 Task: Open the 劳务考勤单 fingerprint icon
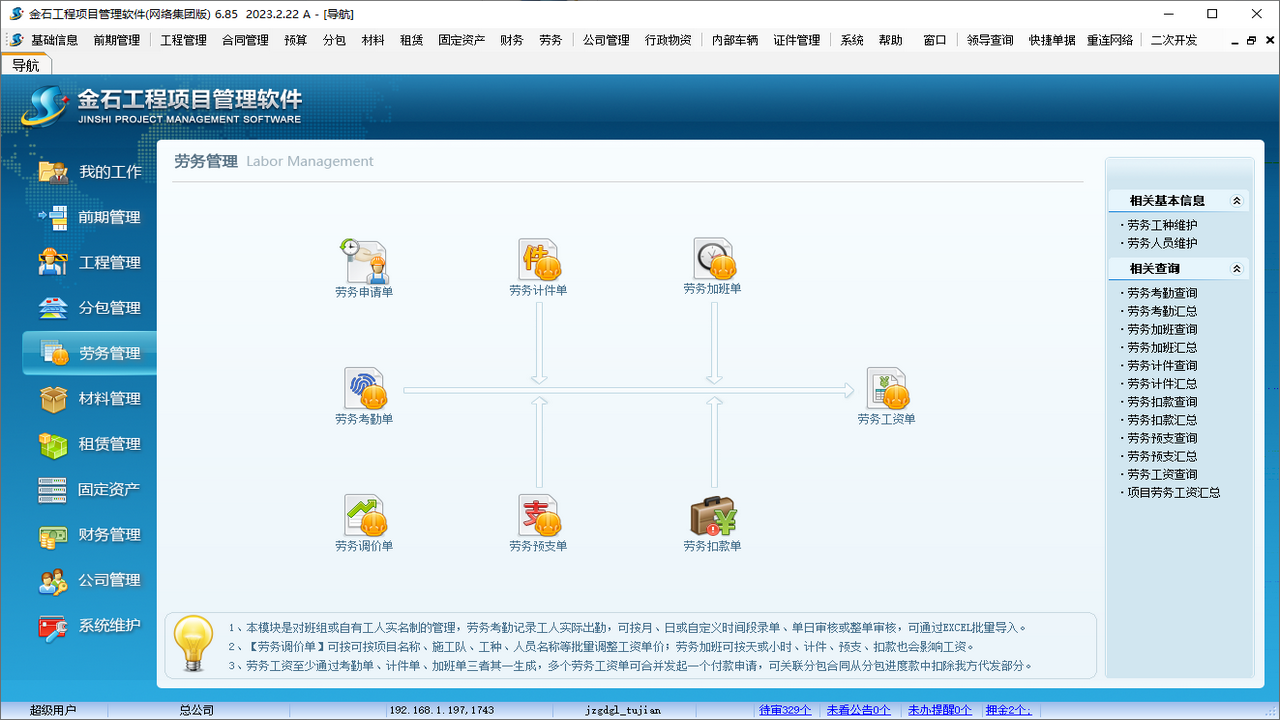(364, 390)
